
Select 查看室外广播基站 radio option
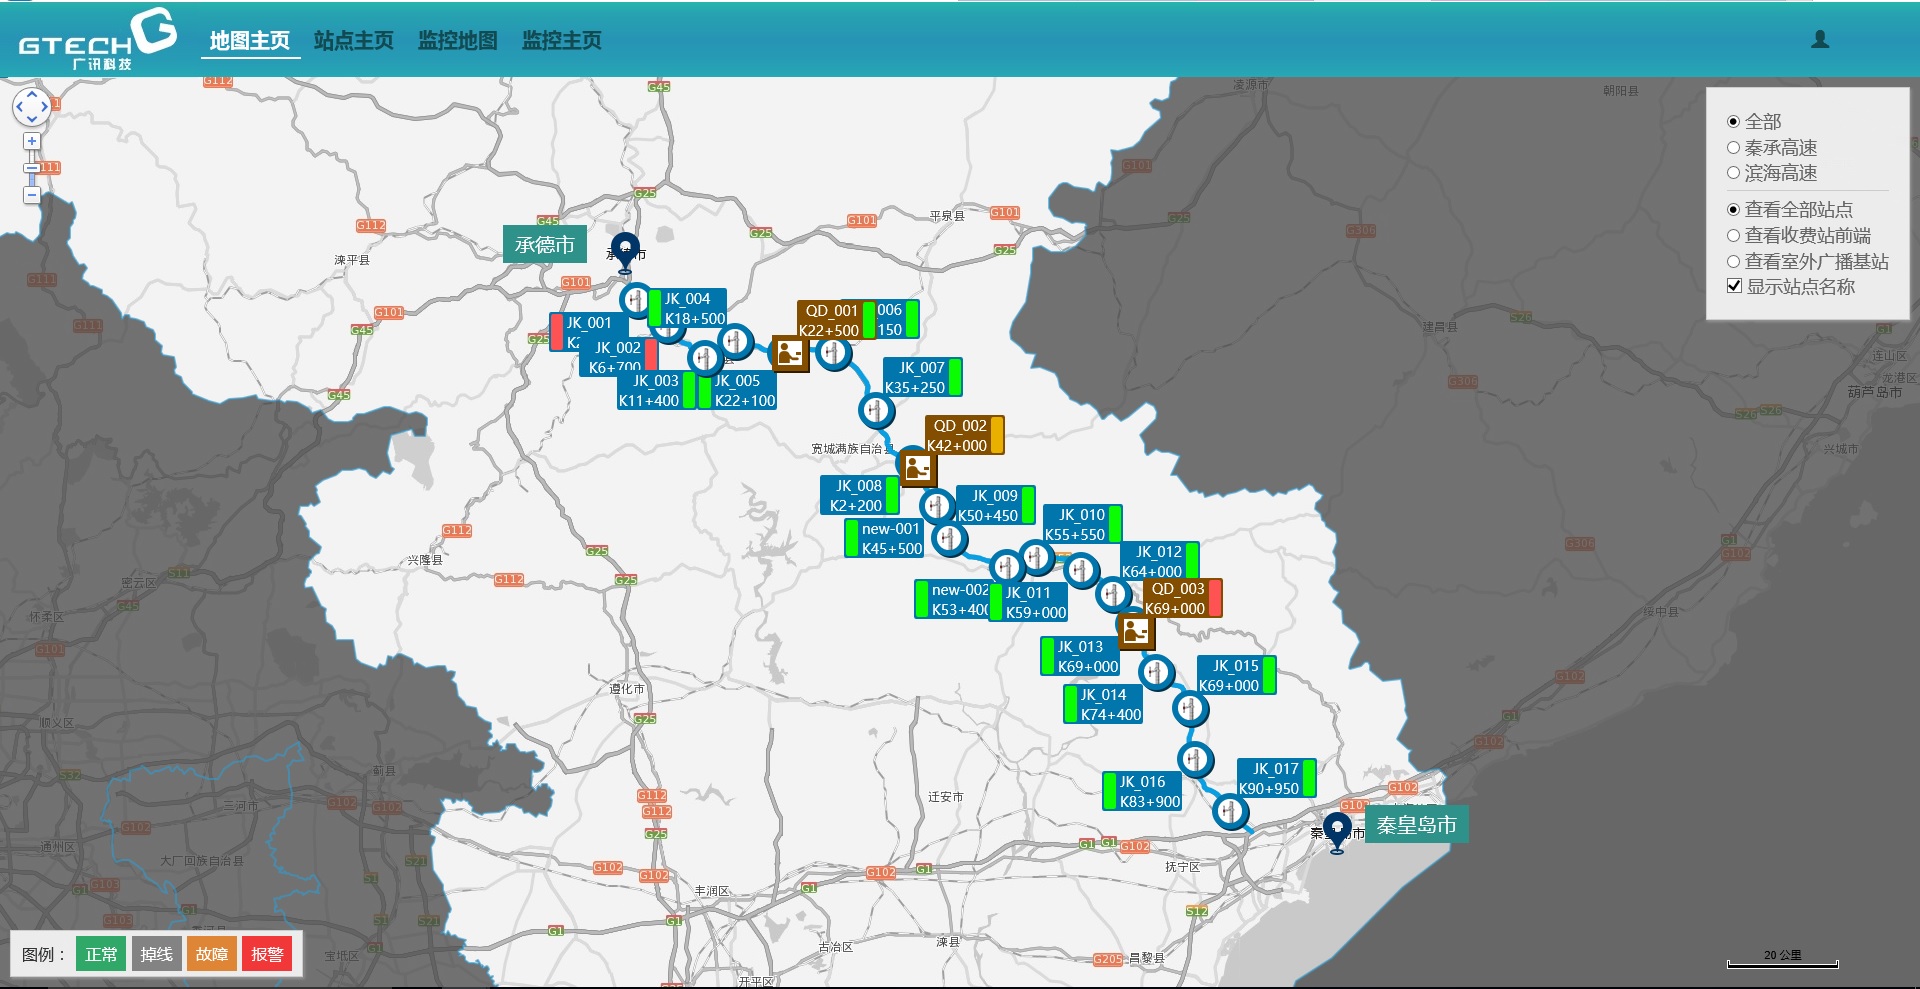1734,262
